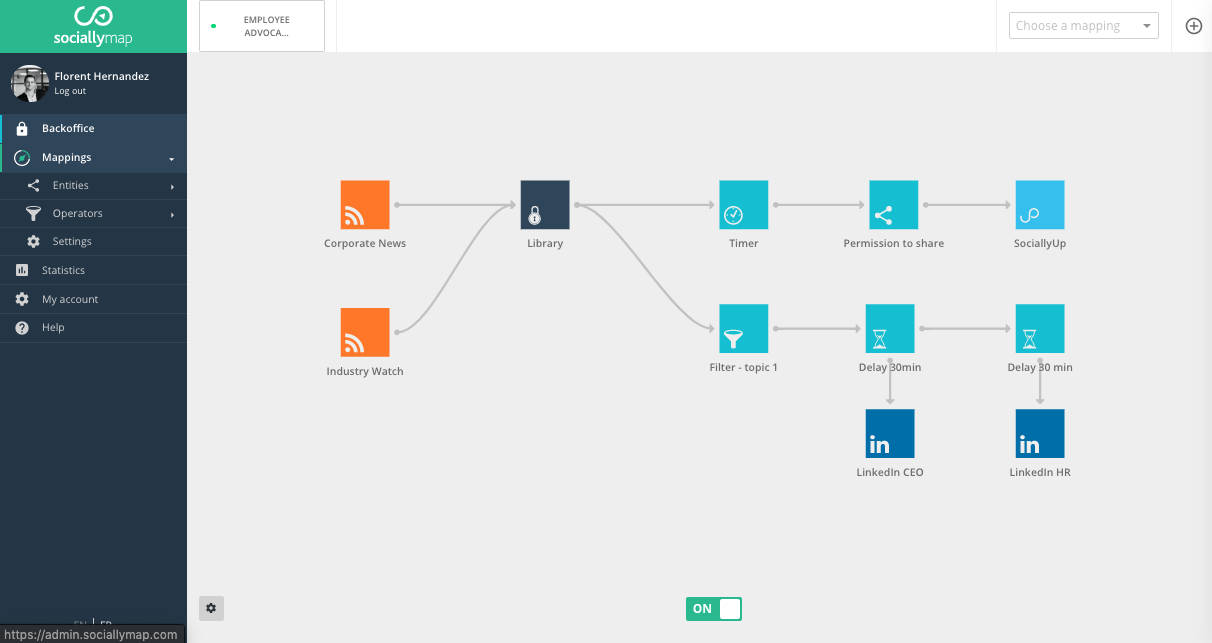The image size is (1212, 643).
Task: Select the LinkedIn CEO node
Action: pyautogui.click(x=889, y=434)
